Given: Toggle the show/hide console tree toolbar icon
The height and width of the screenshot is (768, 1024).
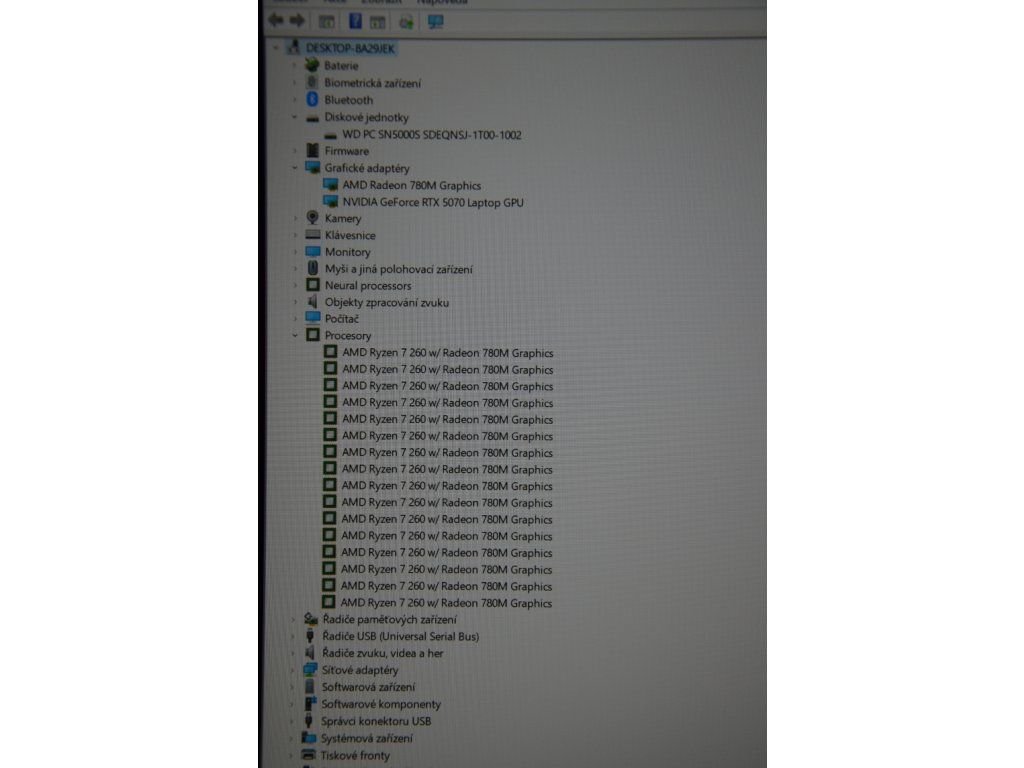Looking at the screenshot, I should point(327,22).
